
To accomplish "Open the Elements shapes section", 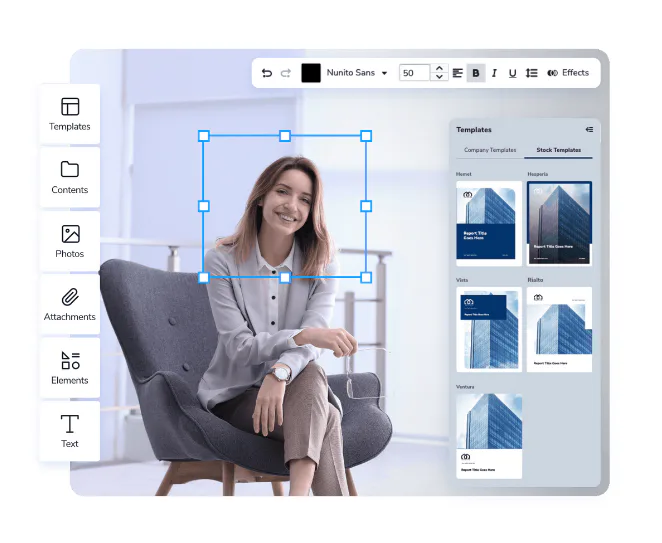I will coord(70,368).
